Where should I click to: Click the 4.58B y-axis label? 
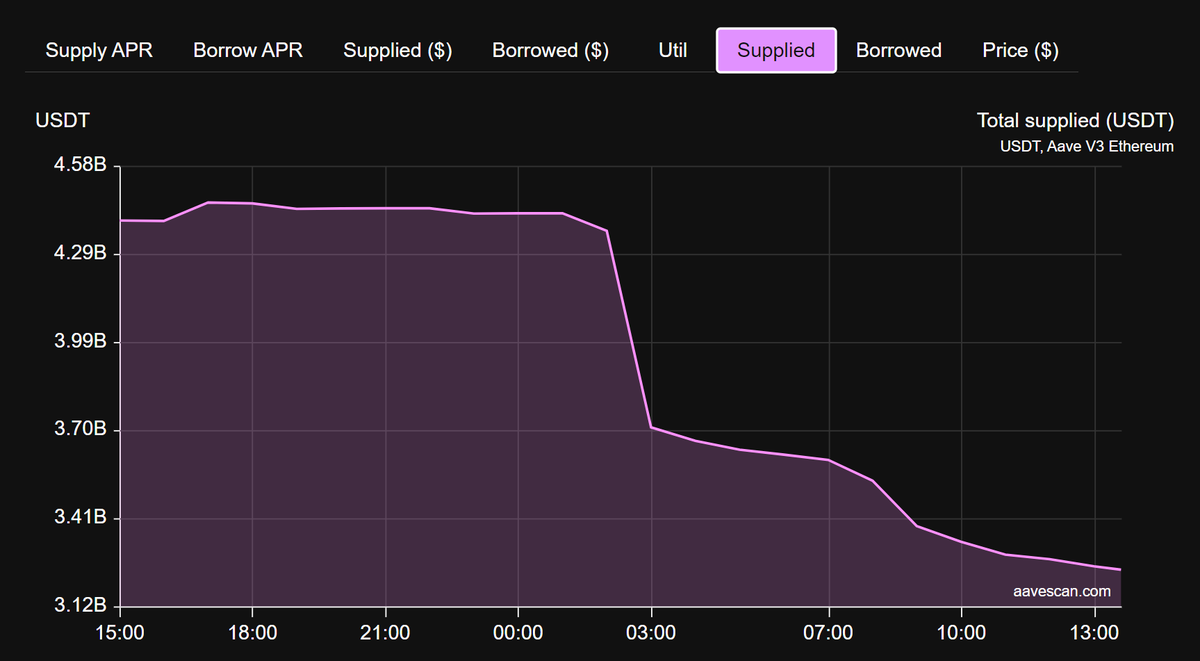(x=81, y=165)
